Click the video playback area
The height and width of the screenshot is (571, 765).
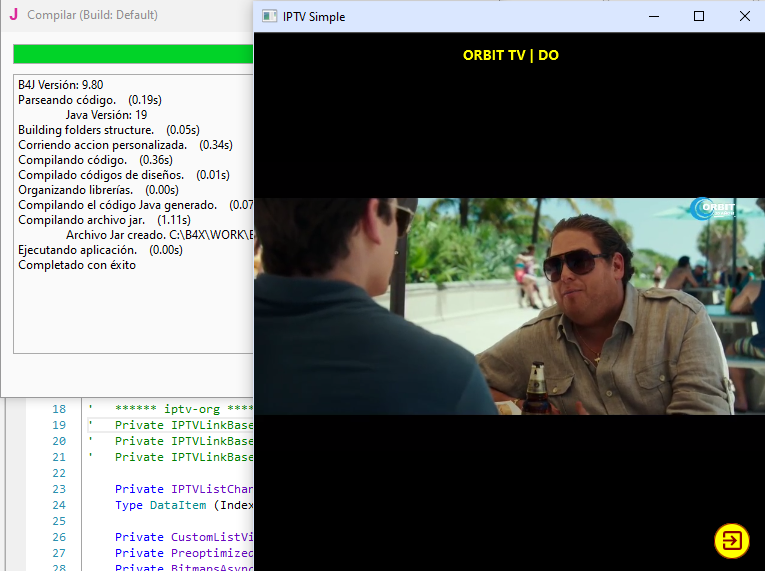point(509,306)
